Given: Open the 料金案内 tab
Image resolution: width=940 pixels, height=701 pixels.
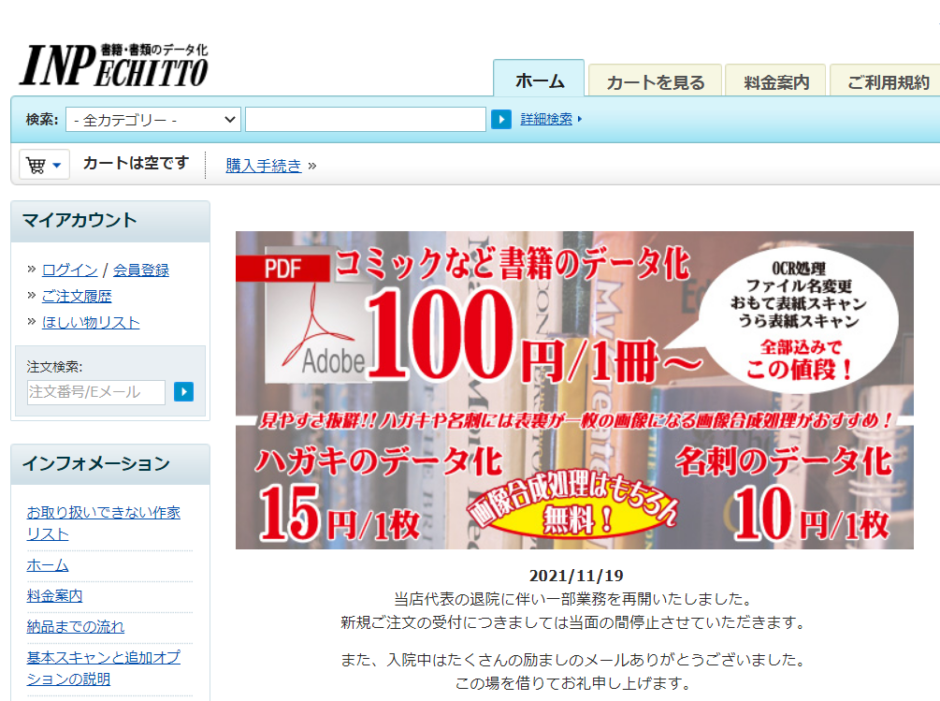Looking at the screenshot, I should point(776,83).
